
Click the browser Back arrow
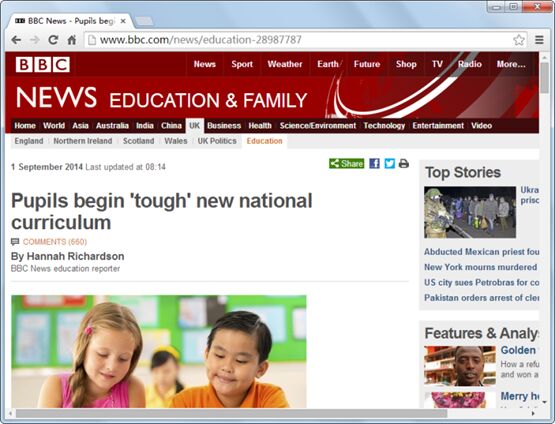[x=16, y=40]
